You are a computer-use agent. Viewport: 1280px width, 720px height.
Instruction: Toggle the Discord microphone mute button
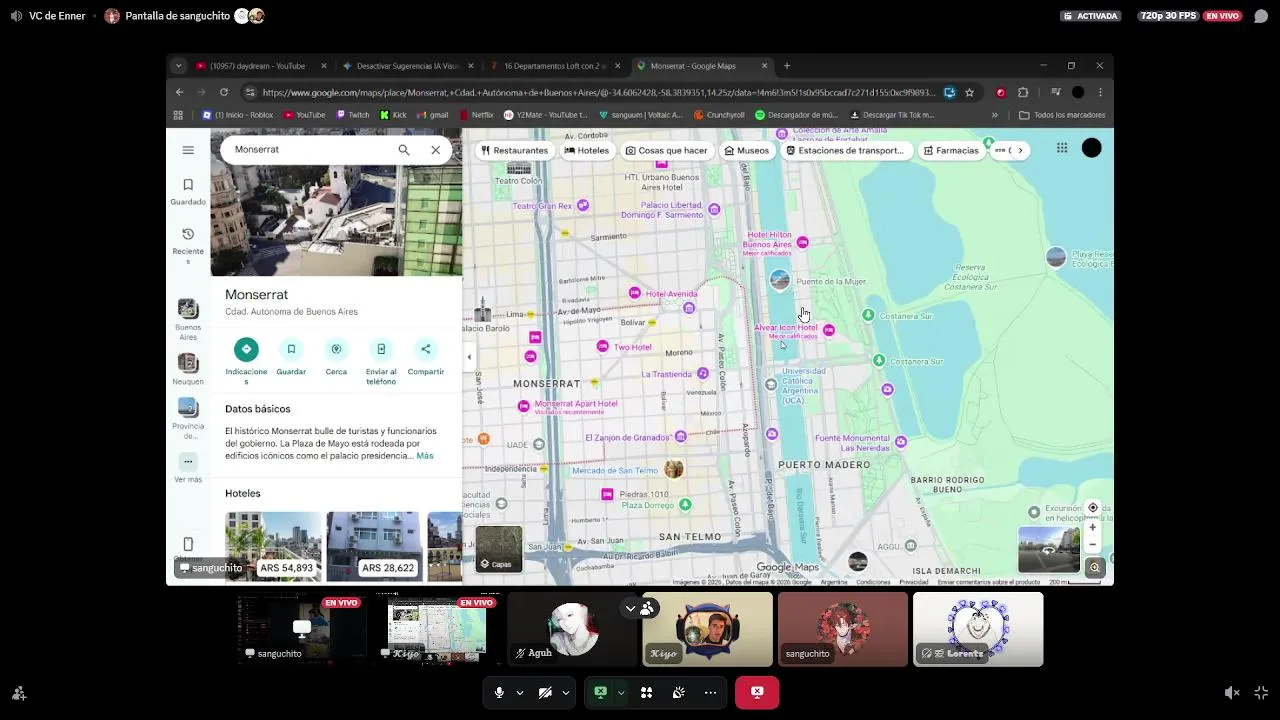[x=499, y=692]
